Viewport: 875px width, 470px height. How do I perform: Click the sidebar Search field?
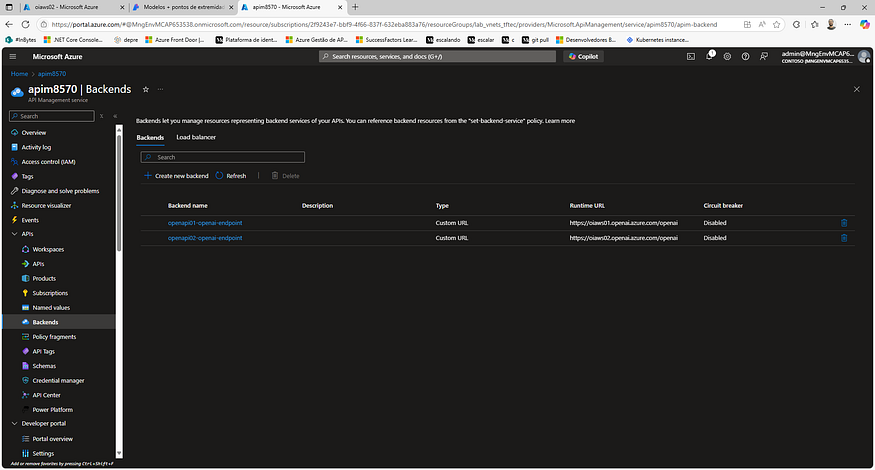click(x=52, y=116)
